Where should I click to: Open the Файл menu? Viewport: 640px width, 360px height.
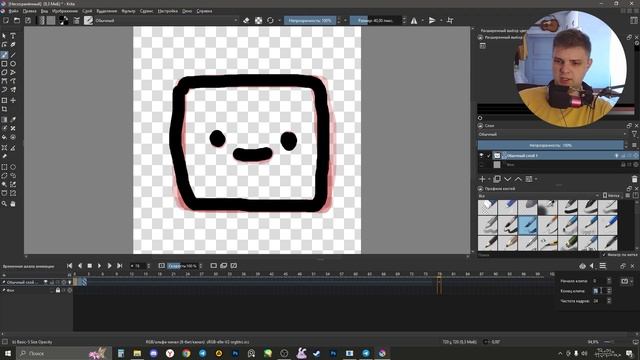click(x=13, y=11)
